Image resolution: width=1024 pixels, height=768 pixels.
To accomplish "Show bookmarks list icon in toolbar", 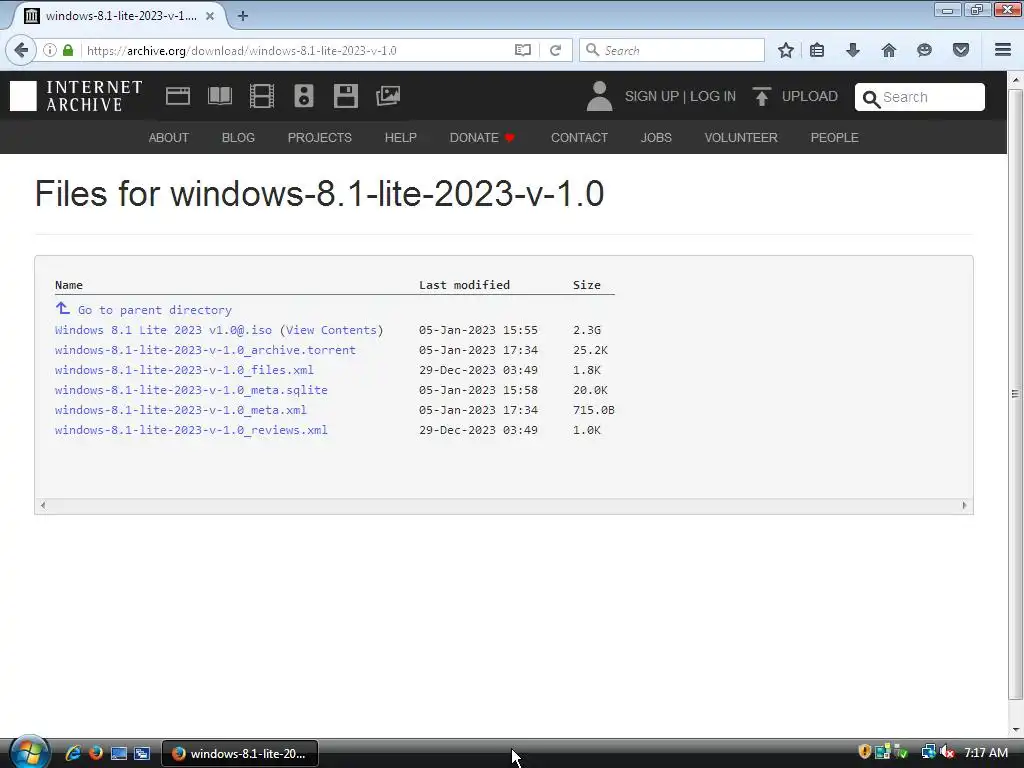I will [x=817, y=50].
